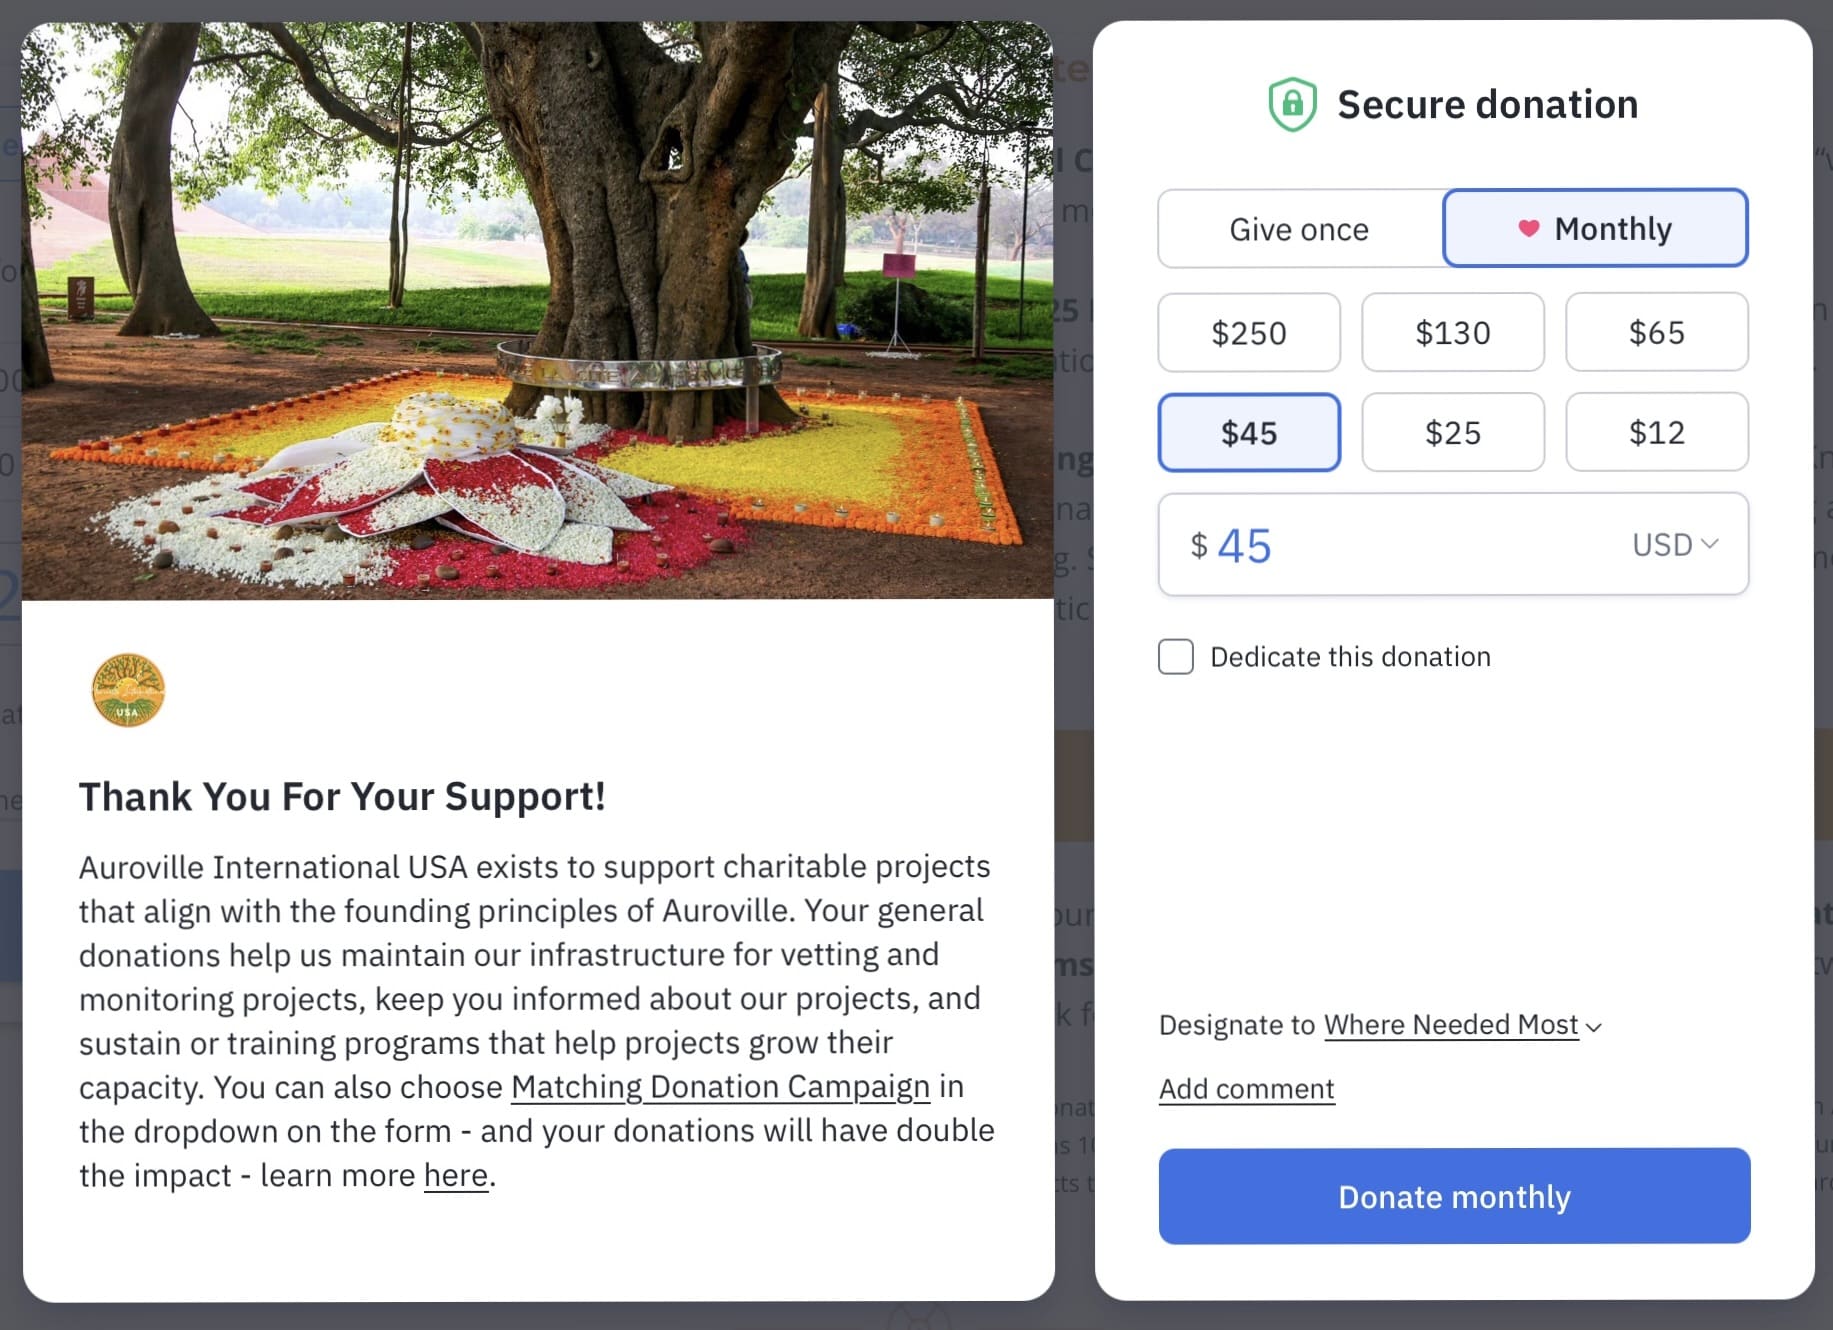Choose the $130 amount option

[1453, 333]
